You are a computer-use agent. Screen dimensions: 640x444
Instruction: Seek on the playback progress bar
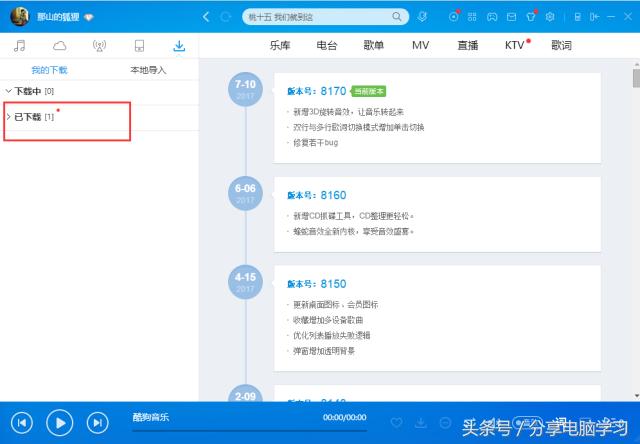tap(249, 430)
